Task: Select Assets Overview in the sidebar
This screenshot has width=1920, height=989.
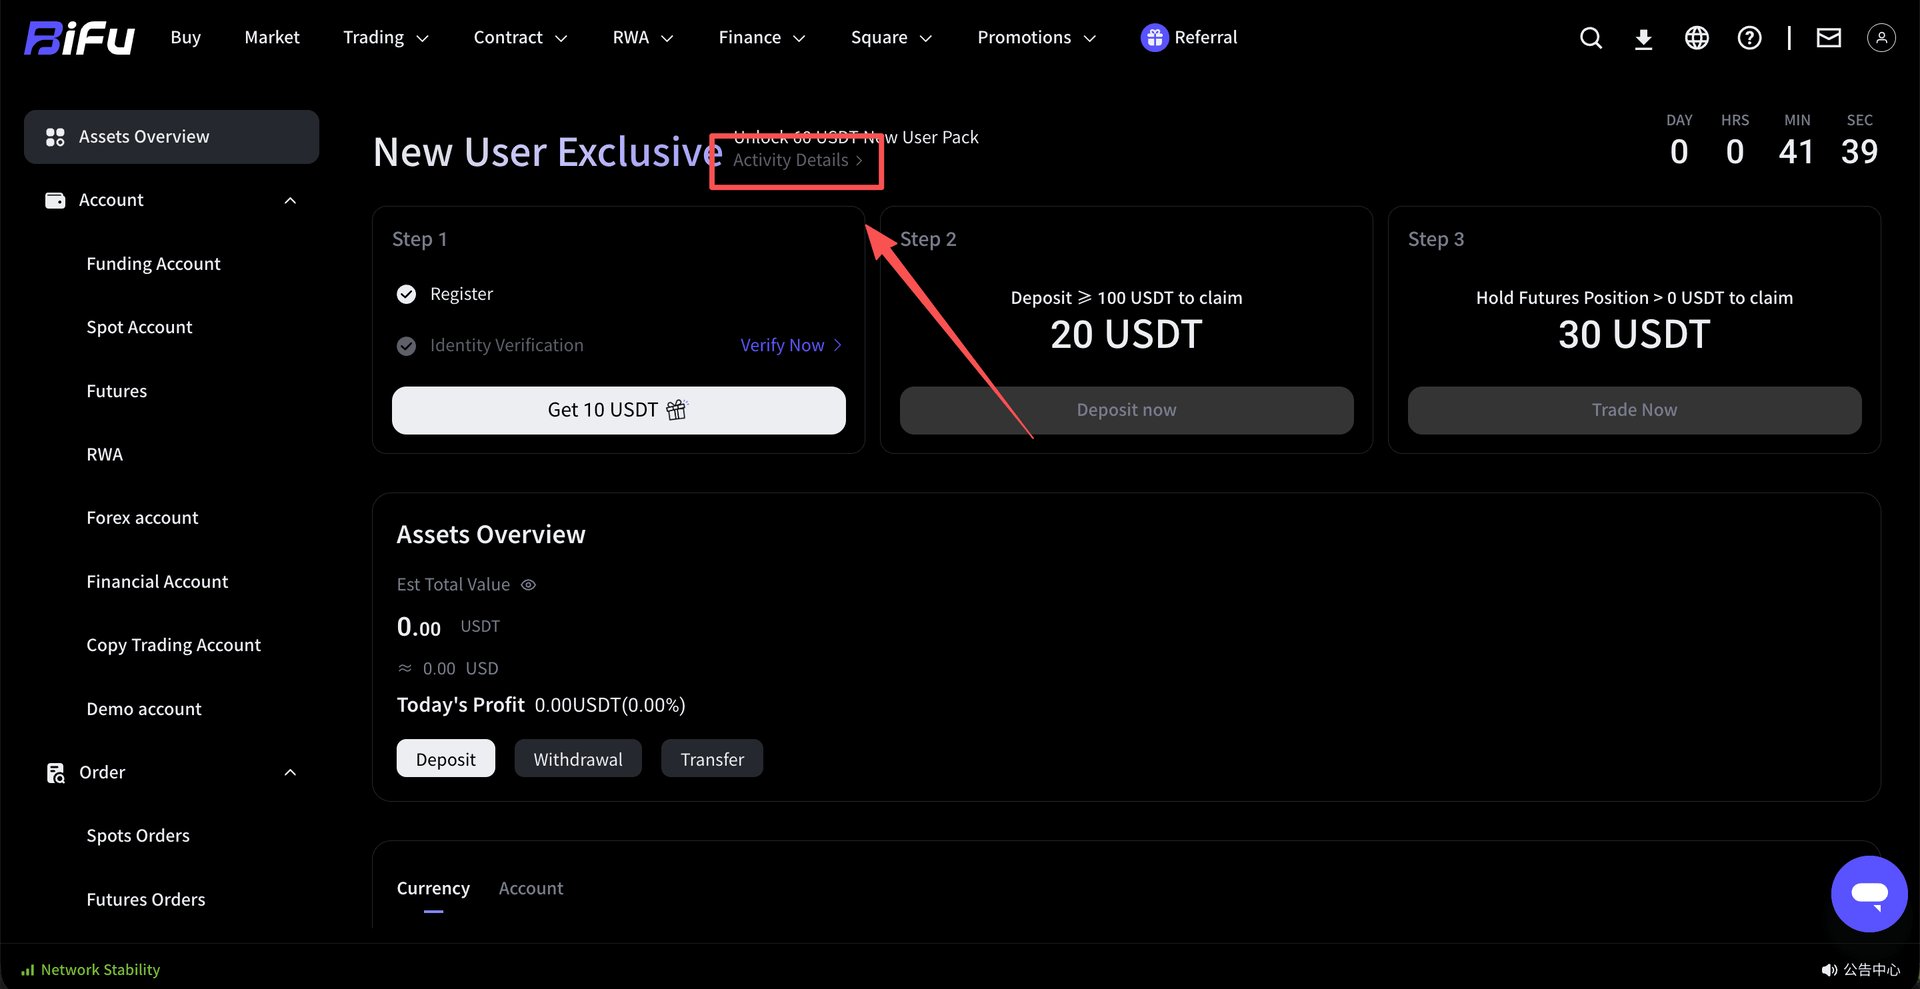Action: pyautogui.click(x=171, y=137)
